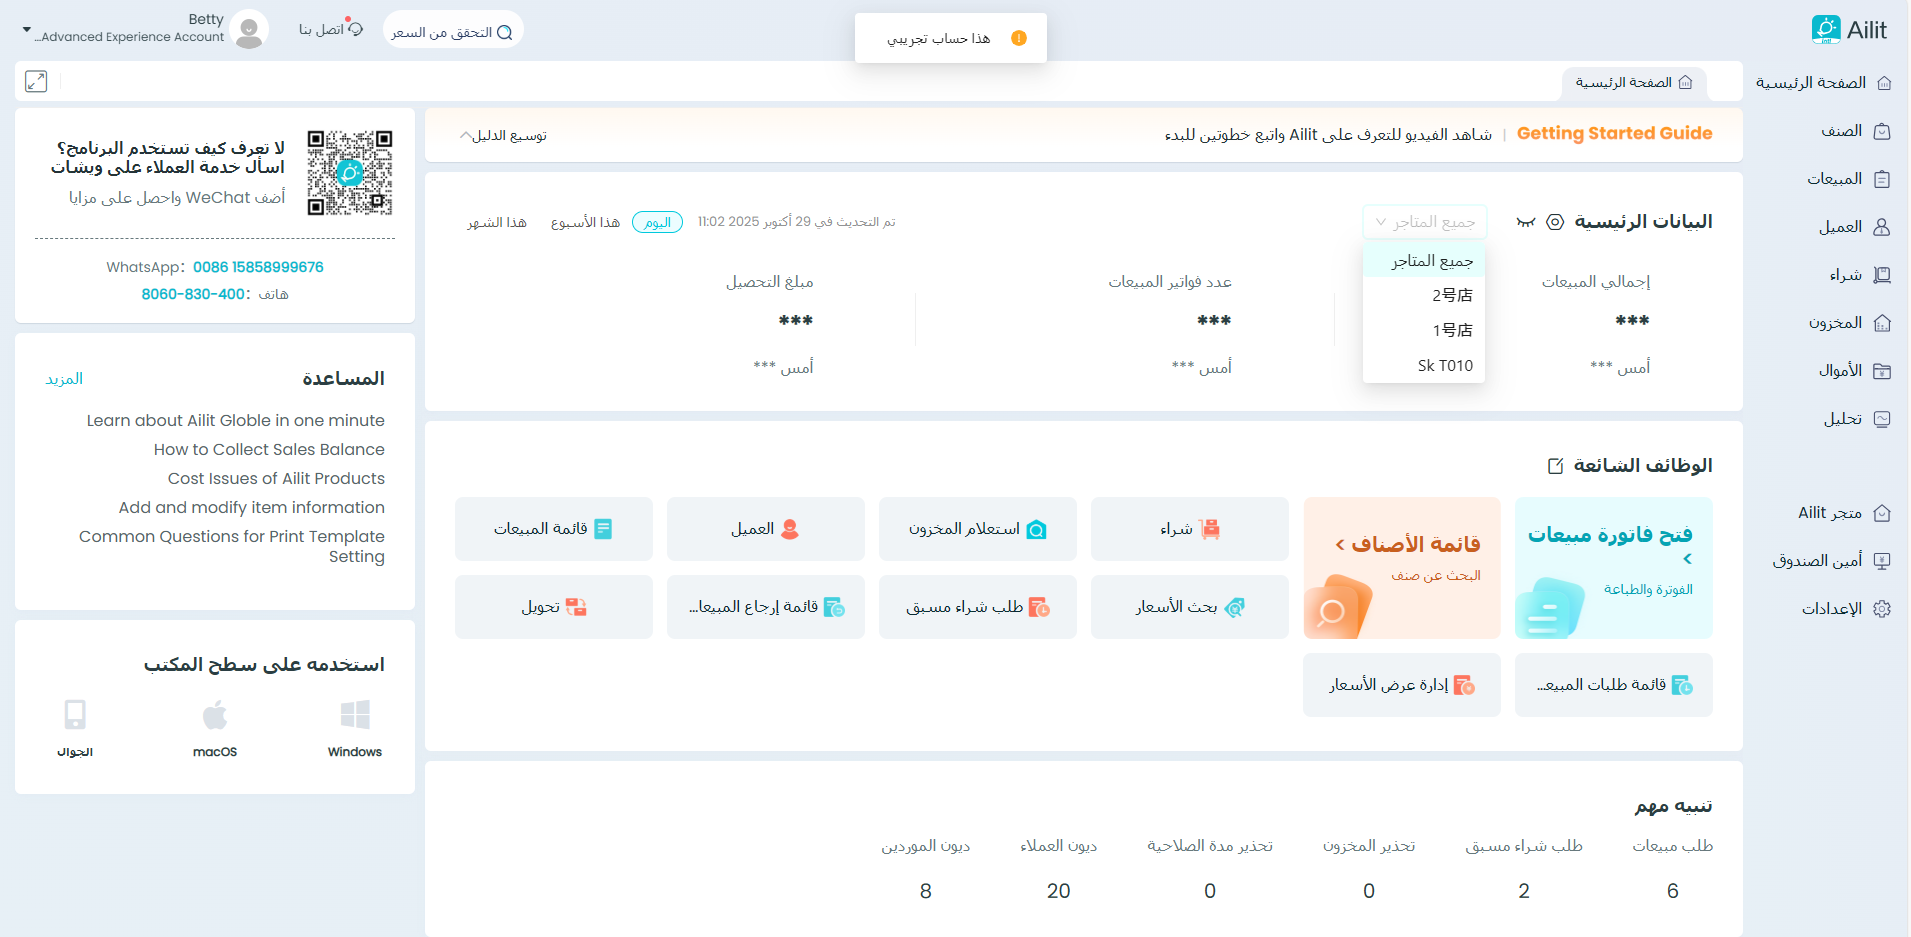Image resolution: width=1911 pixels, height=937 pixels.
Task: Open the المزيد link in the help panel
Action: click(x=64, y=379)
